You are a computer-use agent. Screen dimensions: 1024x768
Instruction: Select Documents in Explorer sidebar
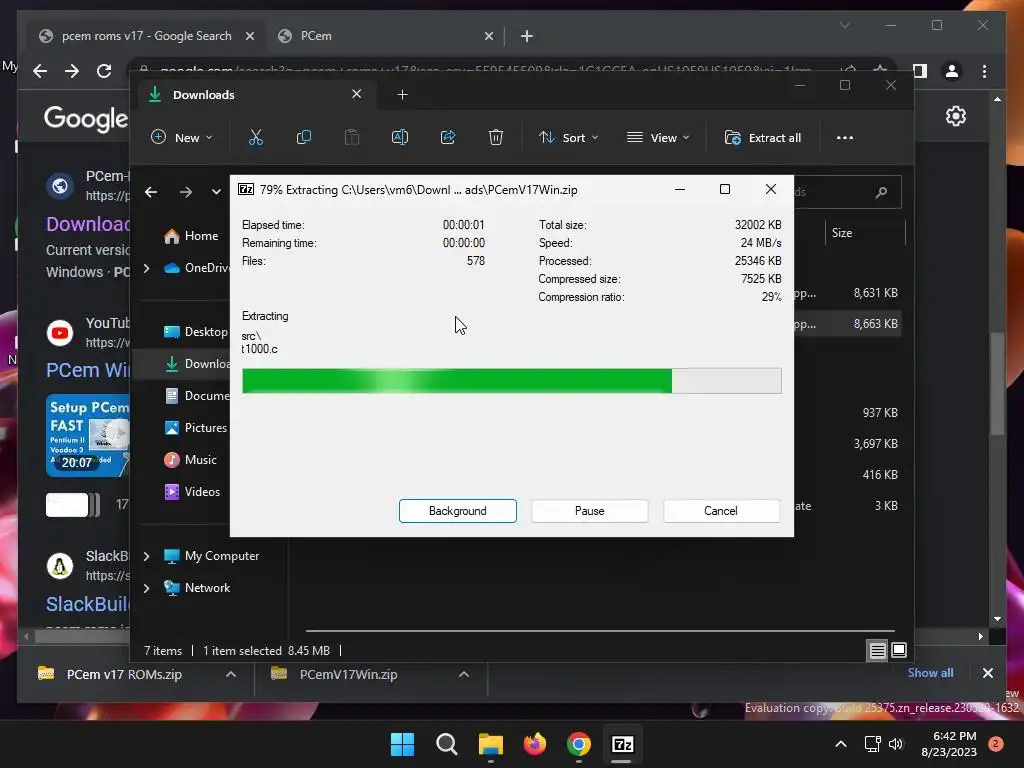pos(196,396)
